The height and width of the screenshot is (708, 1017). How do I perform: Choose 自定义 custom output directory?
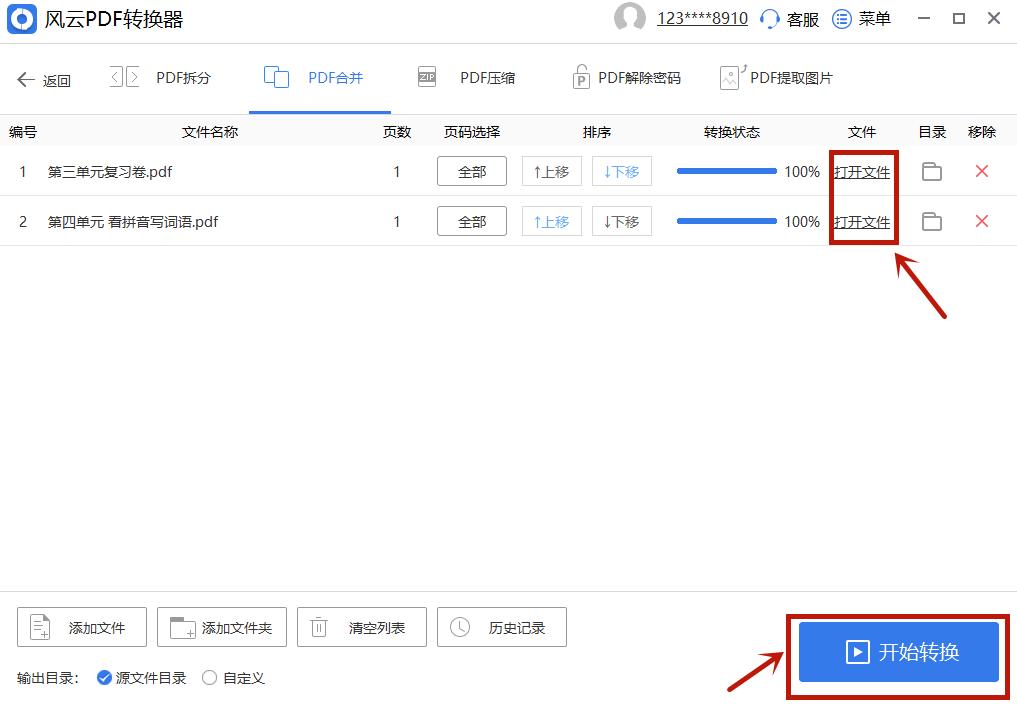click(x=209, y=678)
